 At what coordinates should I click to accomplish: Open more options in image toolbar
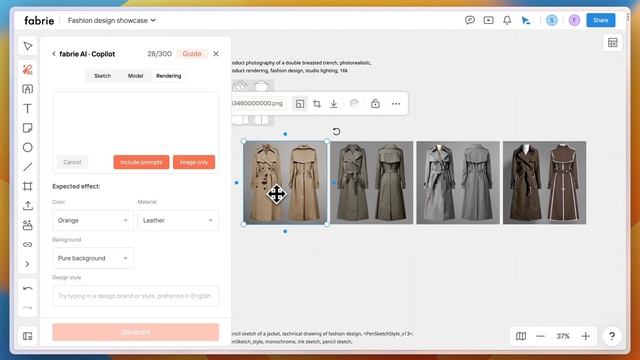point(396,104)
